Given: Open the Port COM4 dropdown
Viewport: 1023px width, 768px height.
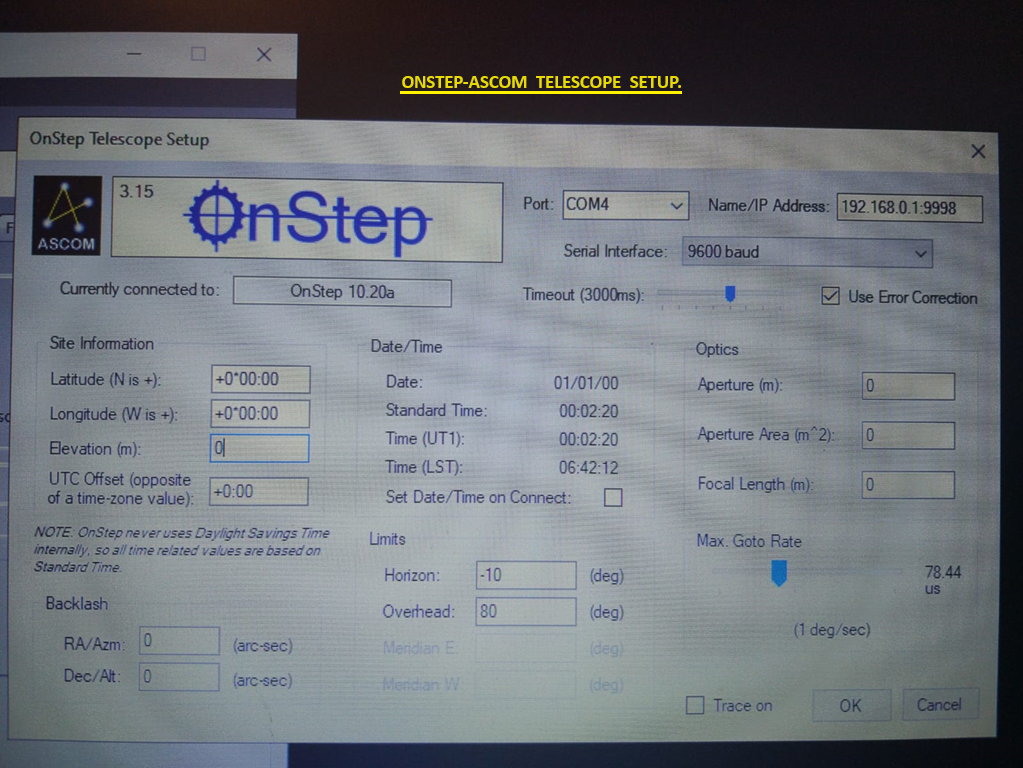Looking at the screenshot, I should coord(625,205).
